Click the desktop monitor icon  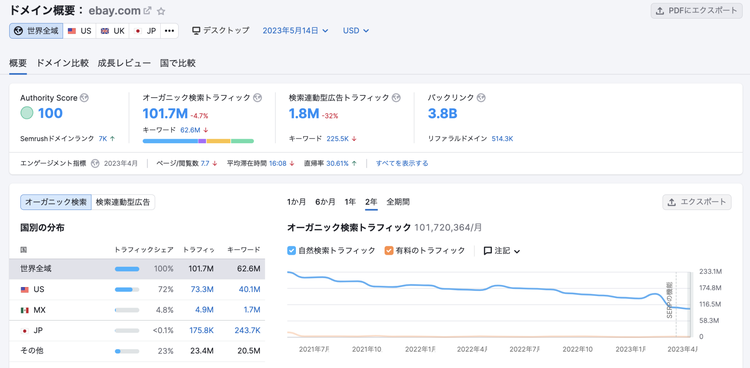196,31
